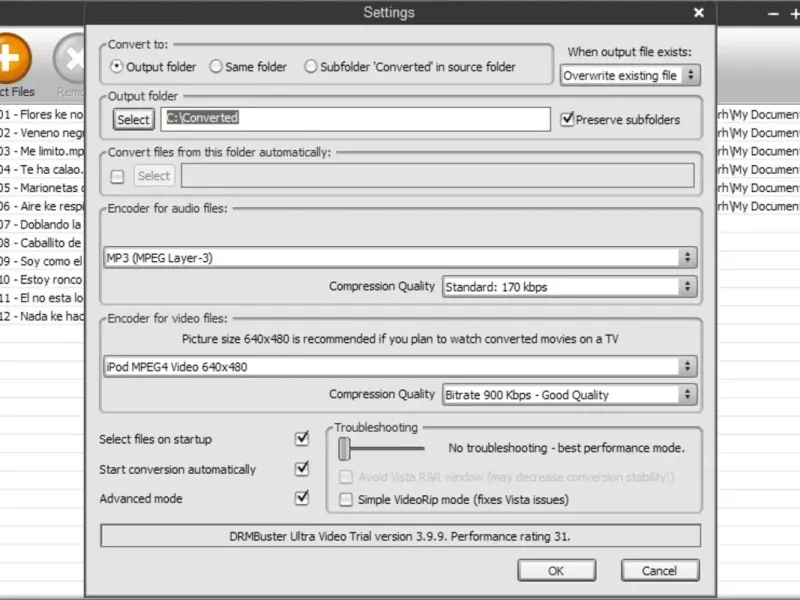The width and height of the screenshot is (800, 600).
Task: Select the '02 - Veneno negr' file row
Action: 42,133
